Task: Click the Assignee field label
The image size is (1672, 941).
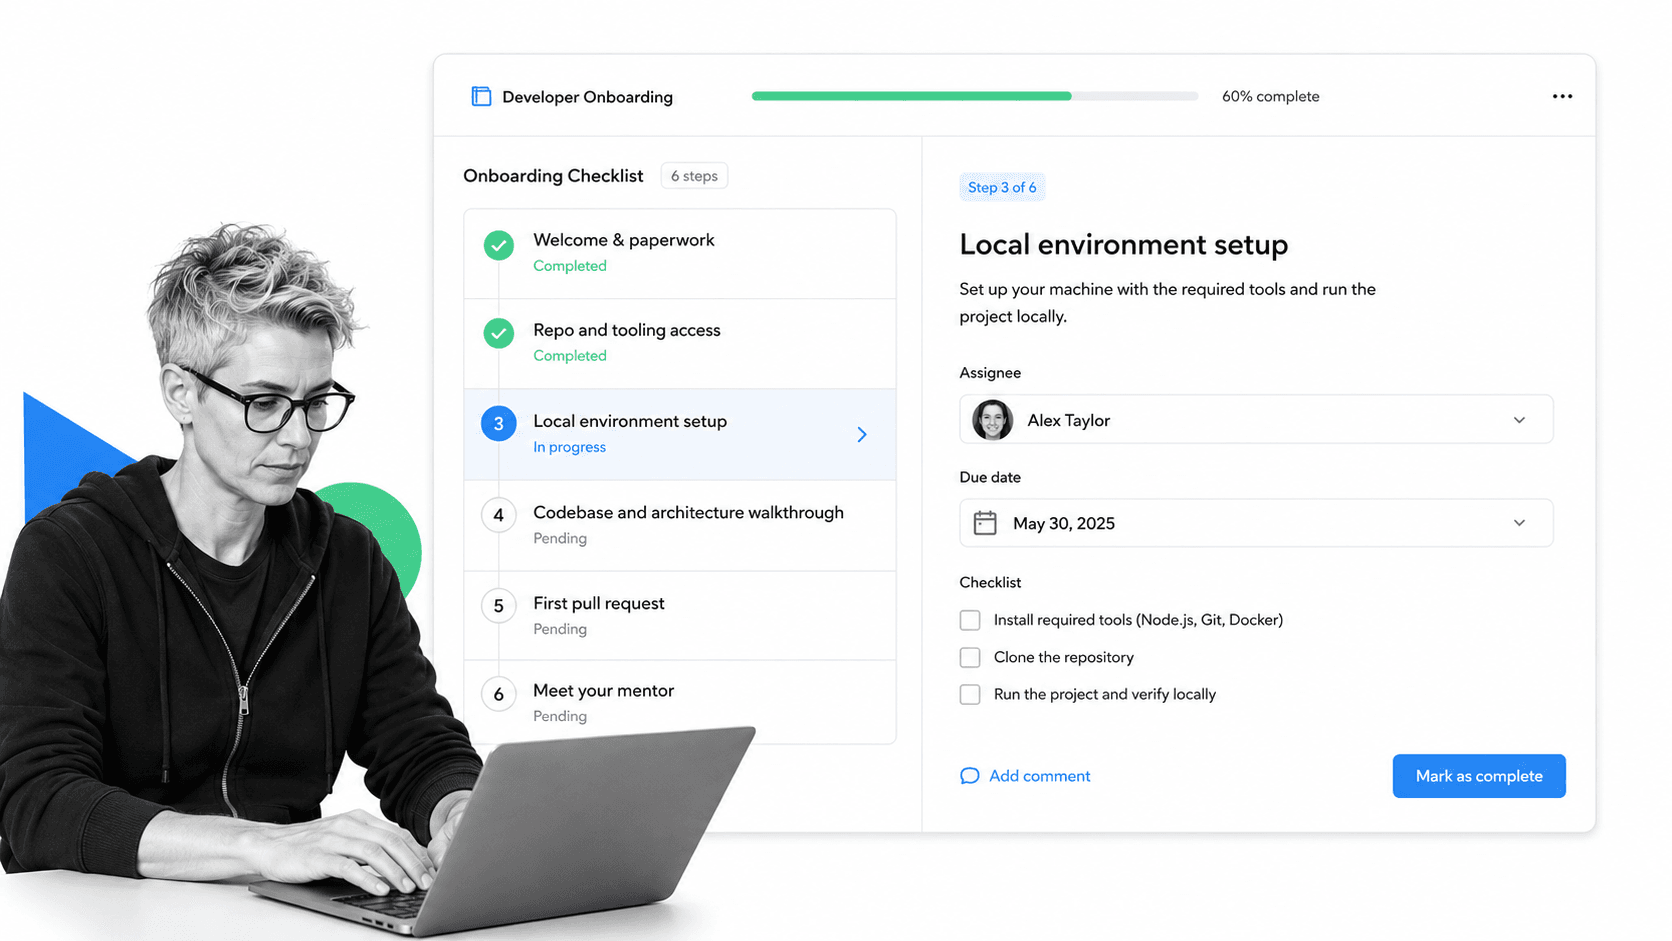Action: pyautogui.click(x=990, y=373)
